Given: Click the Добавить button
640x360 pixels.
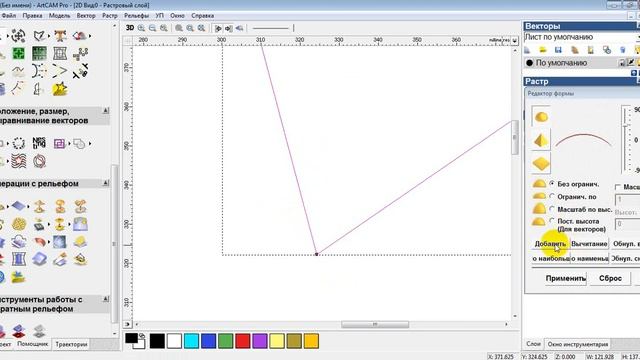Looking at the screenshot, I should [x=550, y=244].
